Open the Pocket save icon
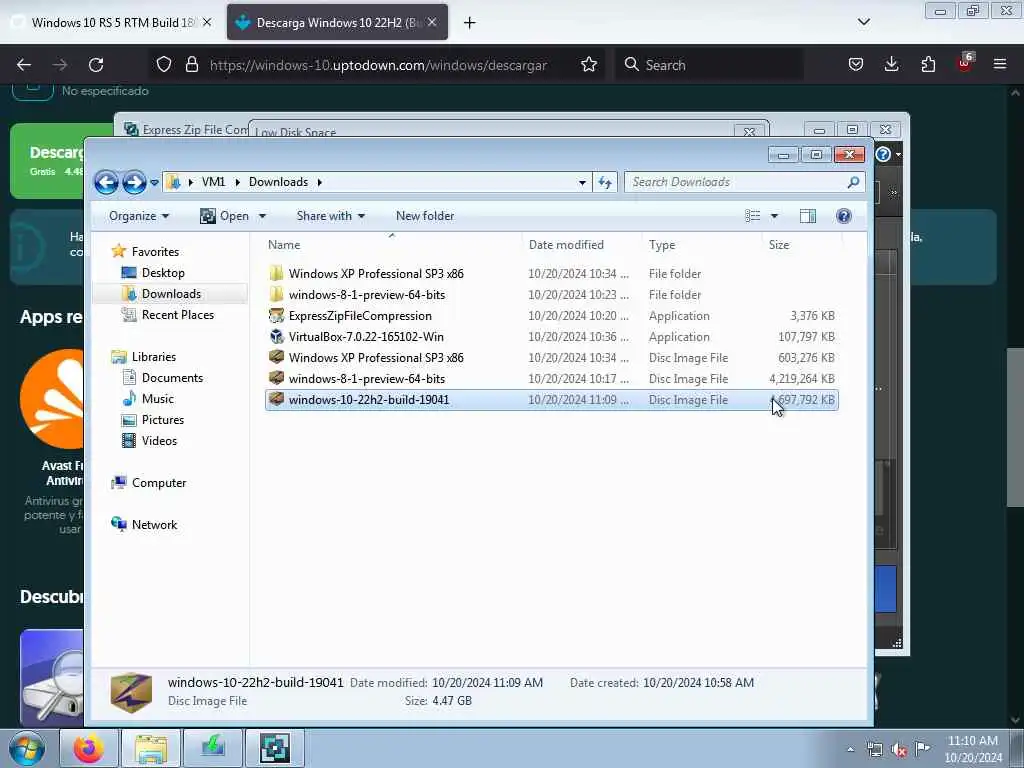1024x768 pixels. tap(856, 65)
